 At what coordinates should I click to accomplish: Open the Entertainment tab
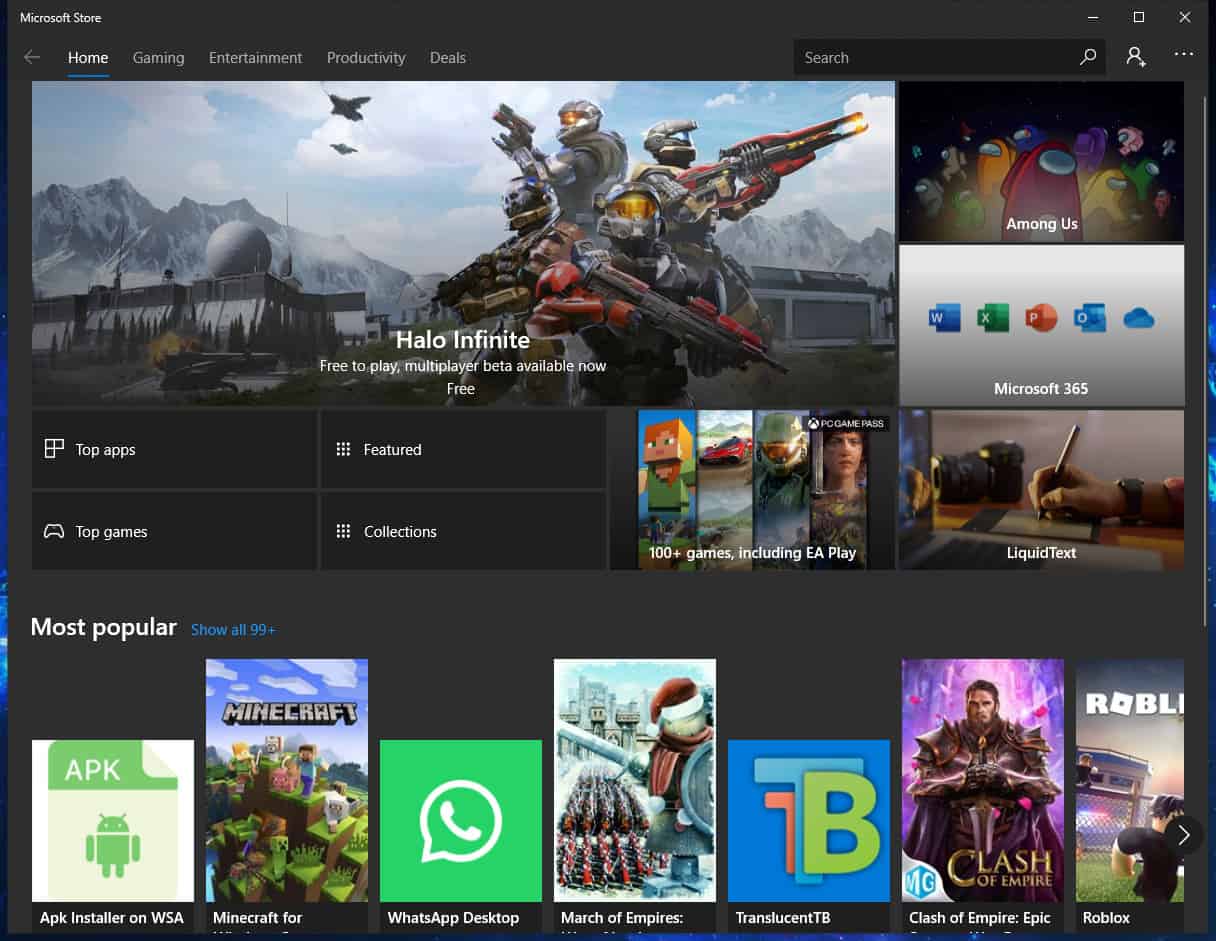pos(255,58)
